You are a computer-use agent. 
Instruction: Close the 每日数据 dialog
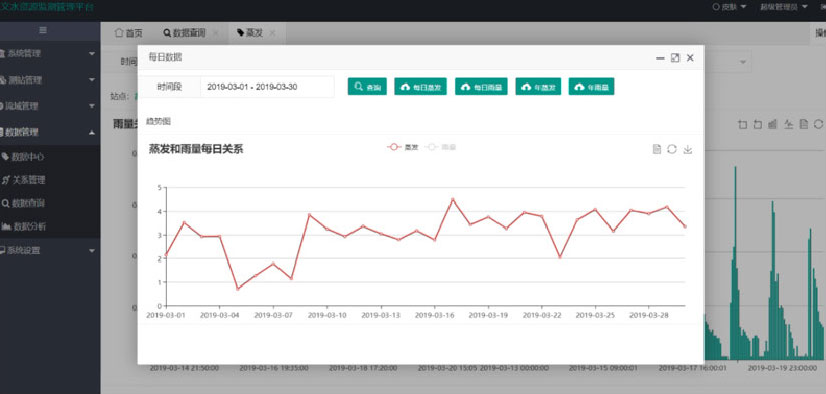pos(690,58)
